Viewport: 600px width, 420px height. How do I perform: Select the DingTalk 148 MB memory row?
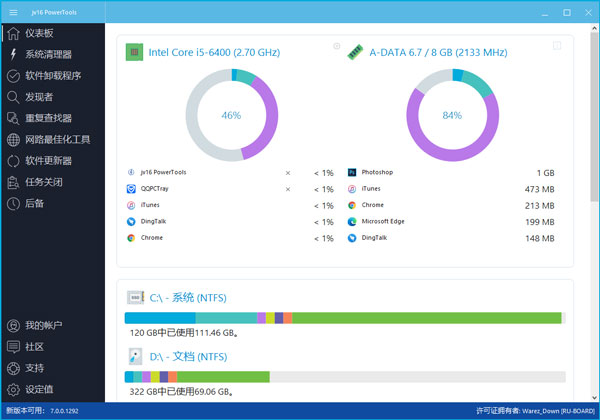pyautogui.click(x=451, y=238)
